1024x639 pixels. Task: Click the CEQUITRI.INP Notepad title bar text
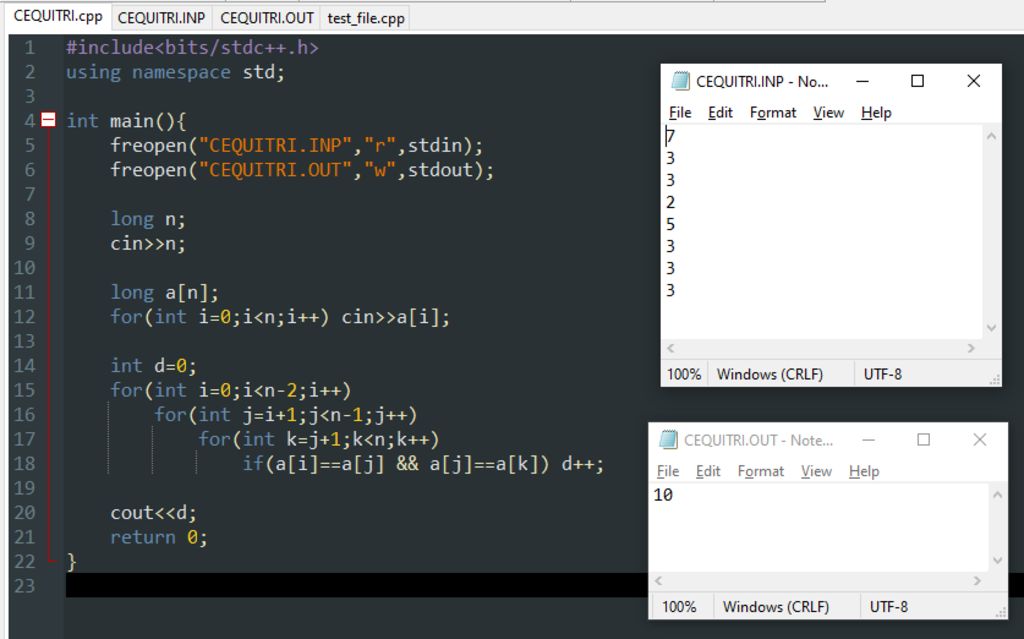point(761,82)
